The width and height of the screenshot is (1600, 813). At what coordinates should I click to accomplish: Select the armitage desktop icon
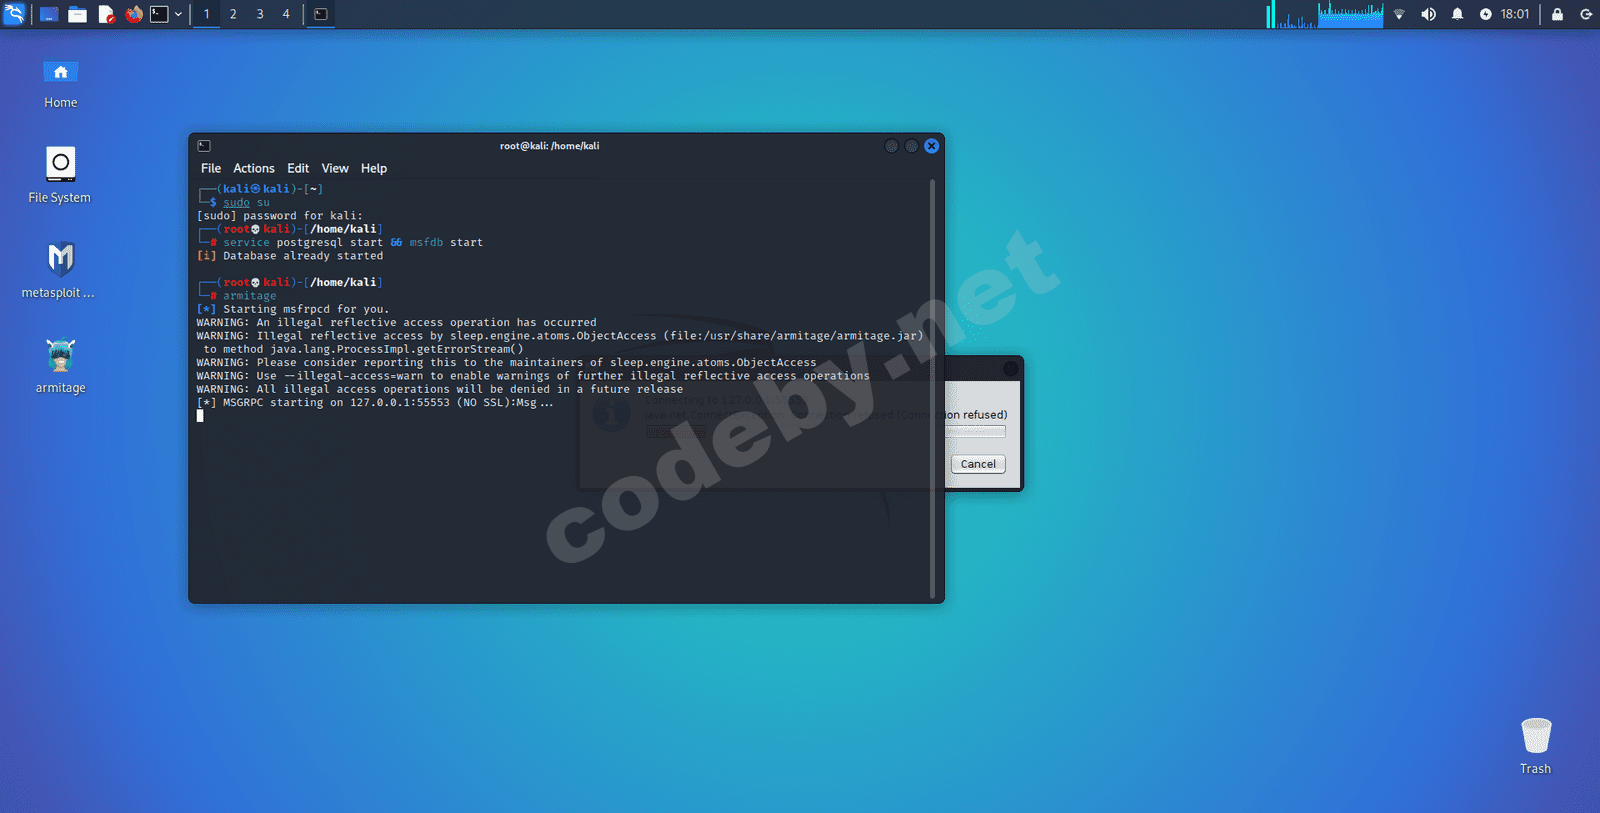tap(60, 365)
